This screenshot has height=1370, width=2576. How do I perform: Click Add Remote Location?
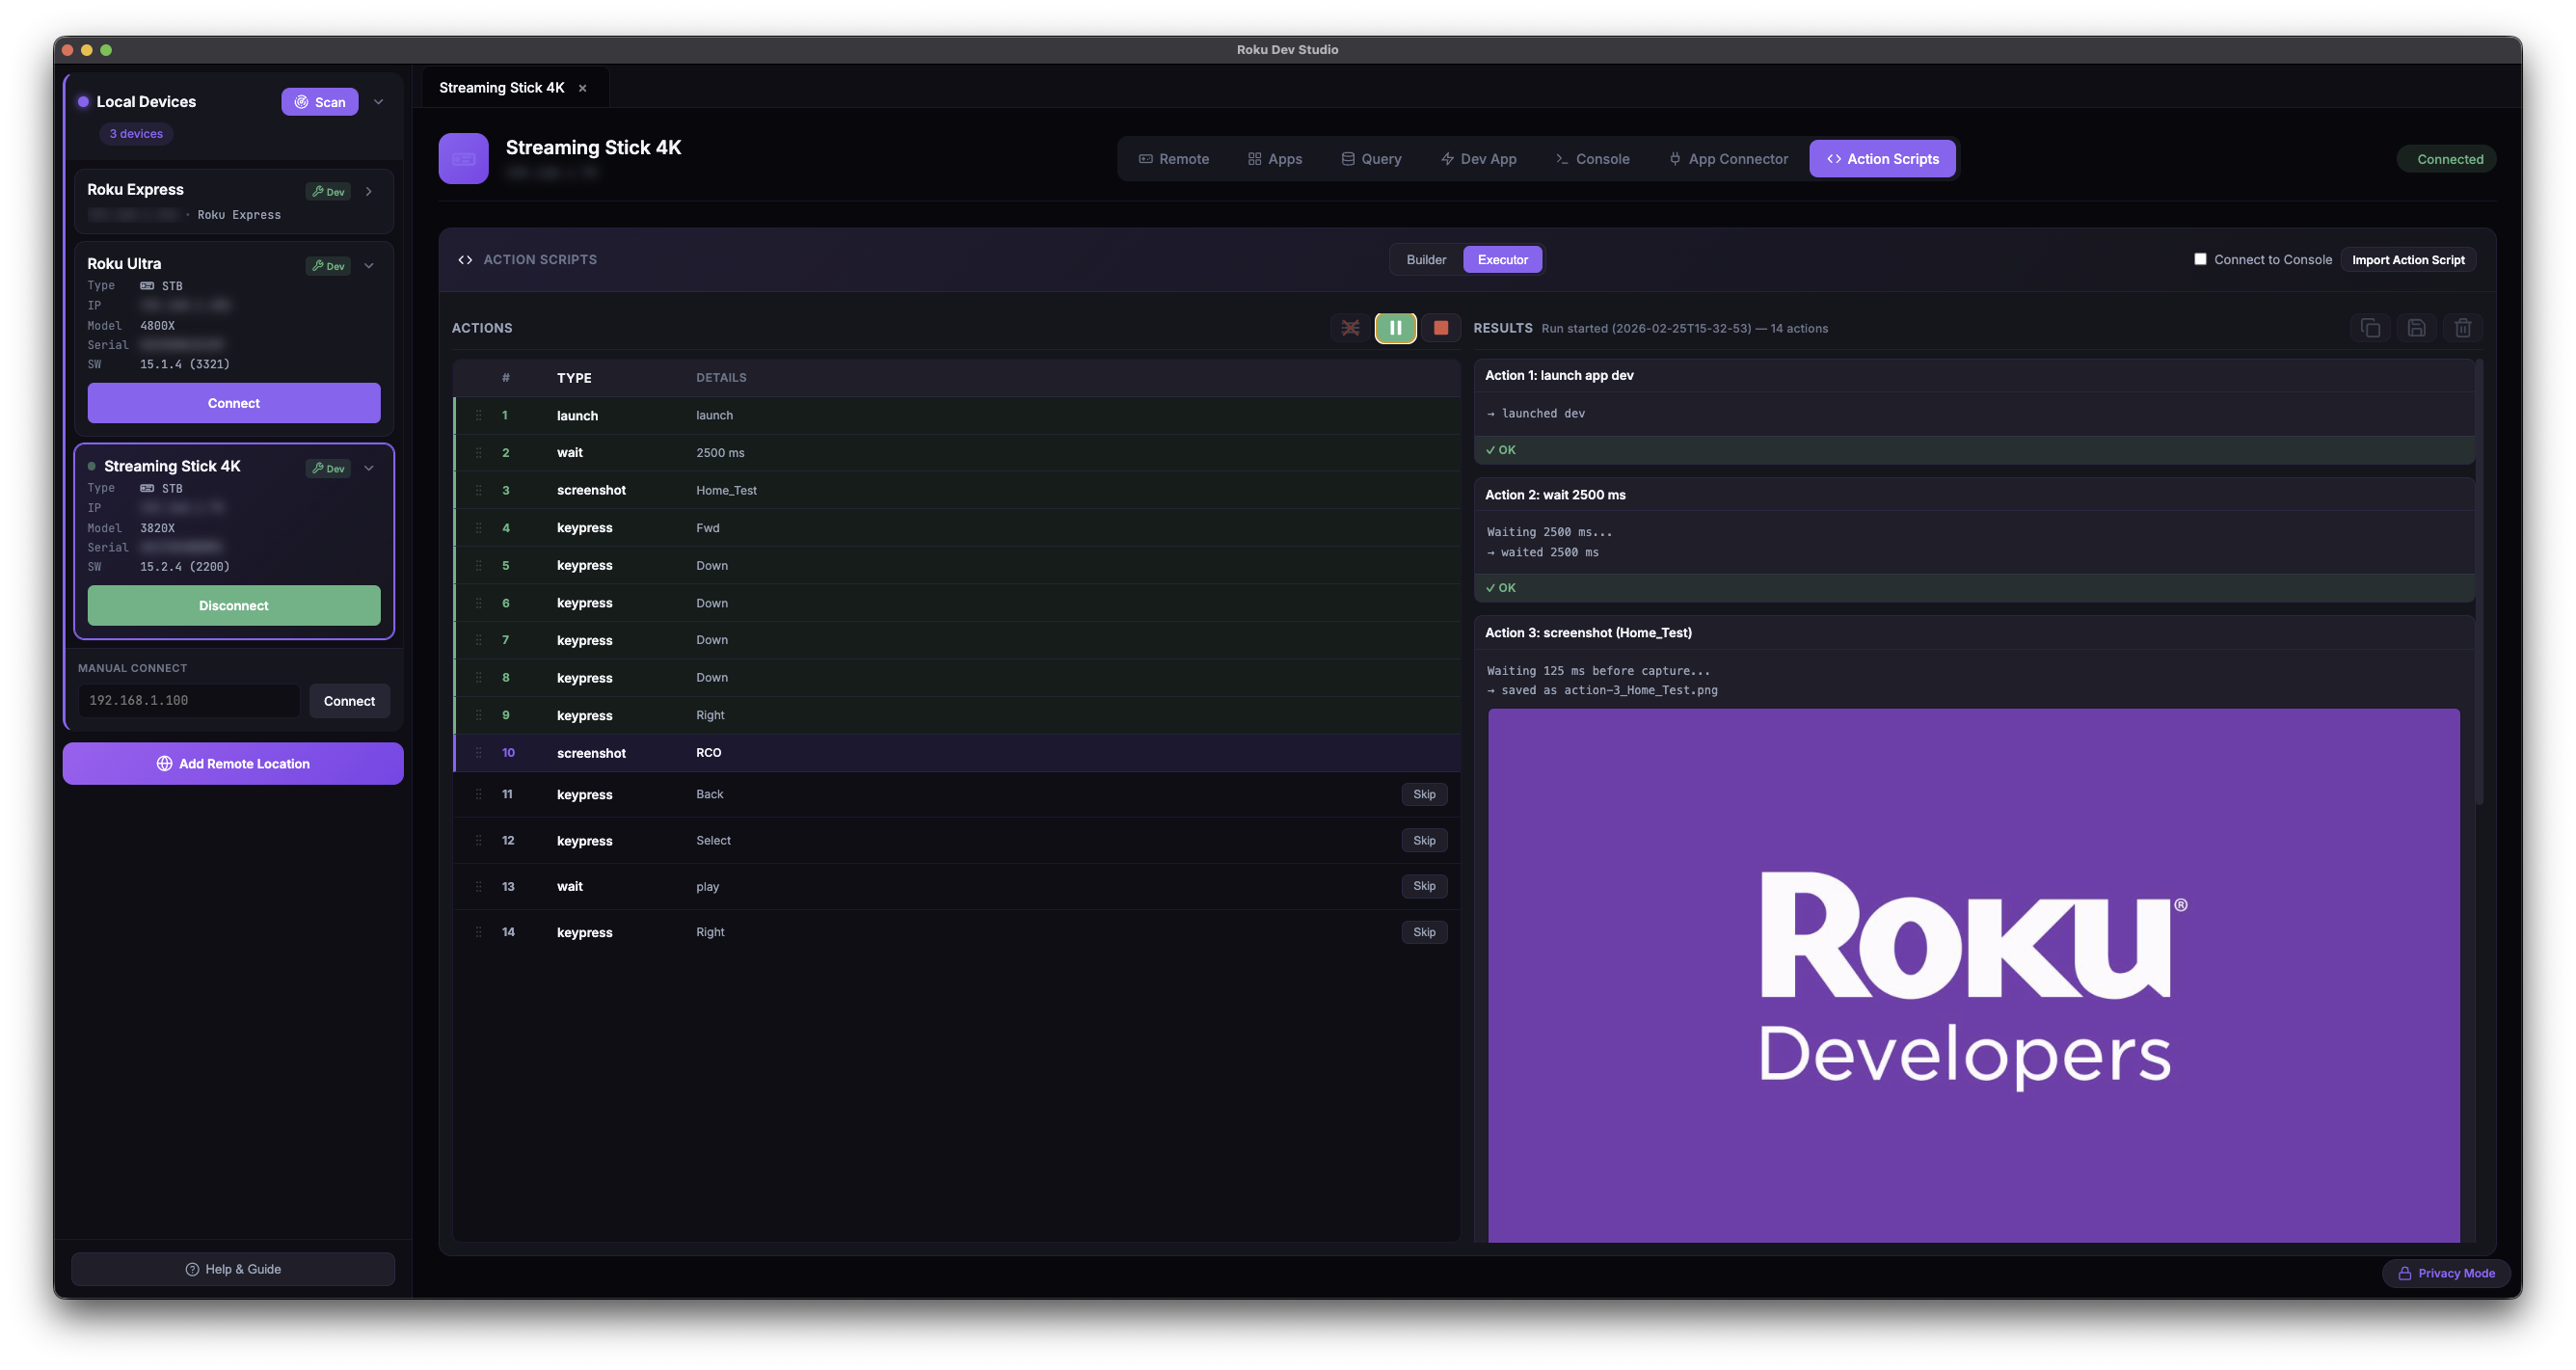click(x=233, y=764)
